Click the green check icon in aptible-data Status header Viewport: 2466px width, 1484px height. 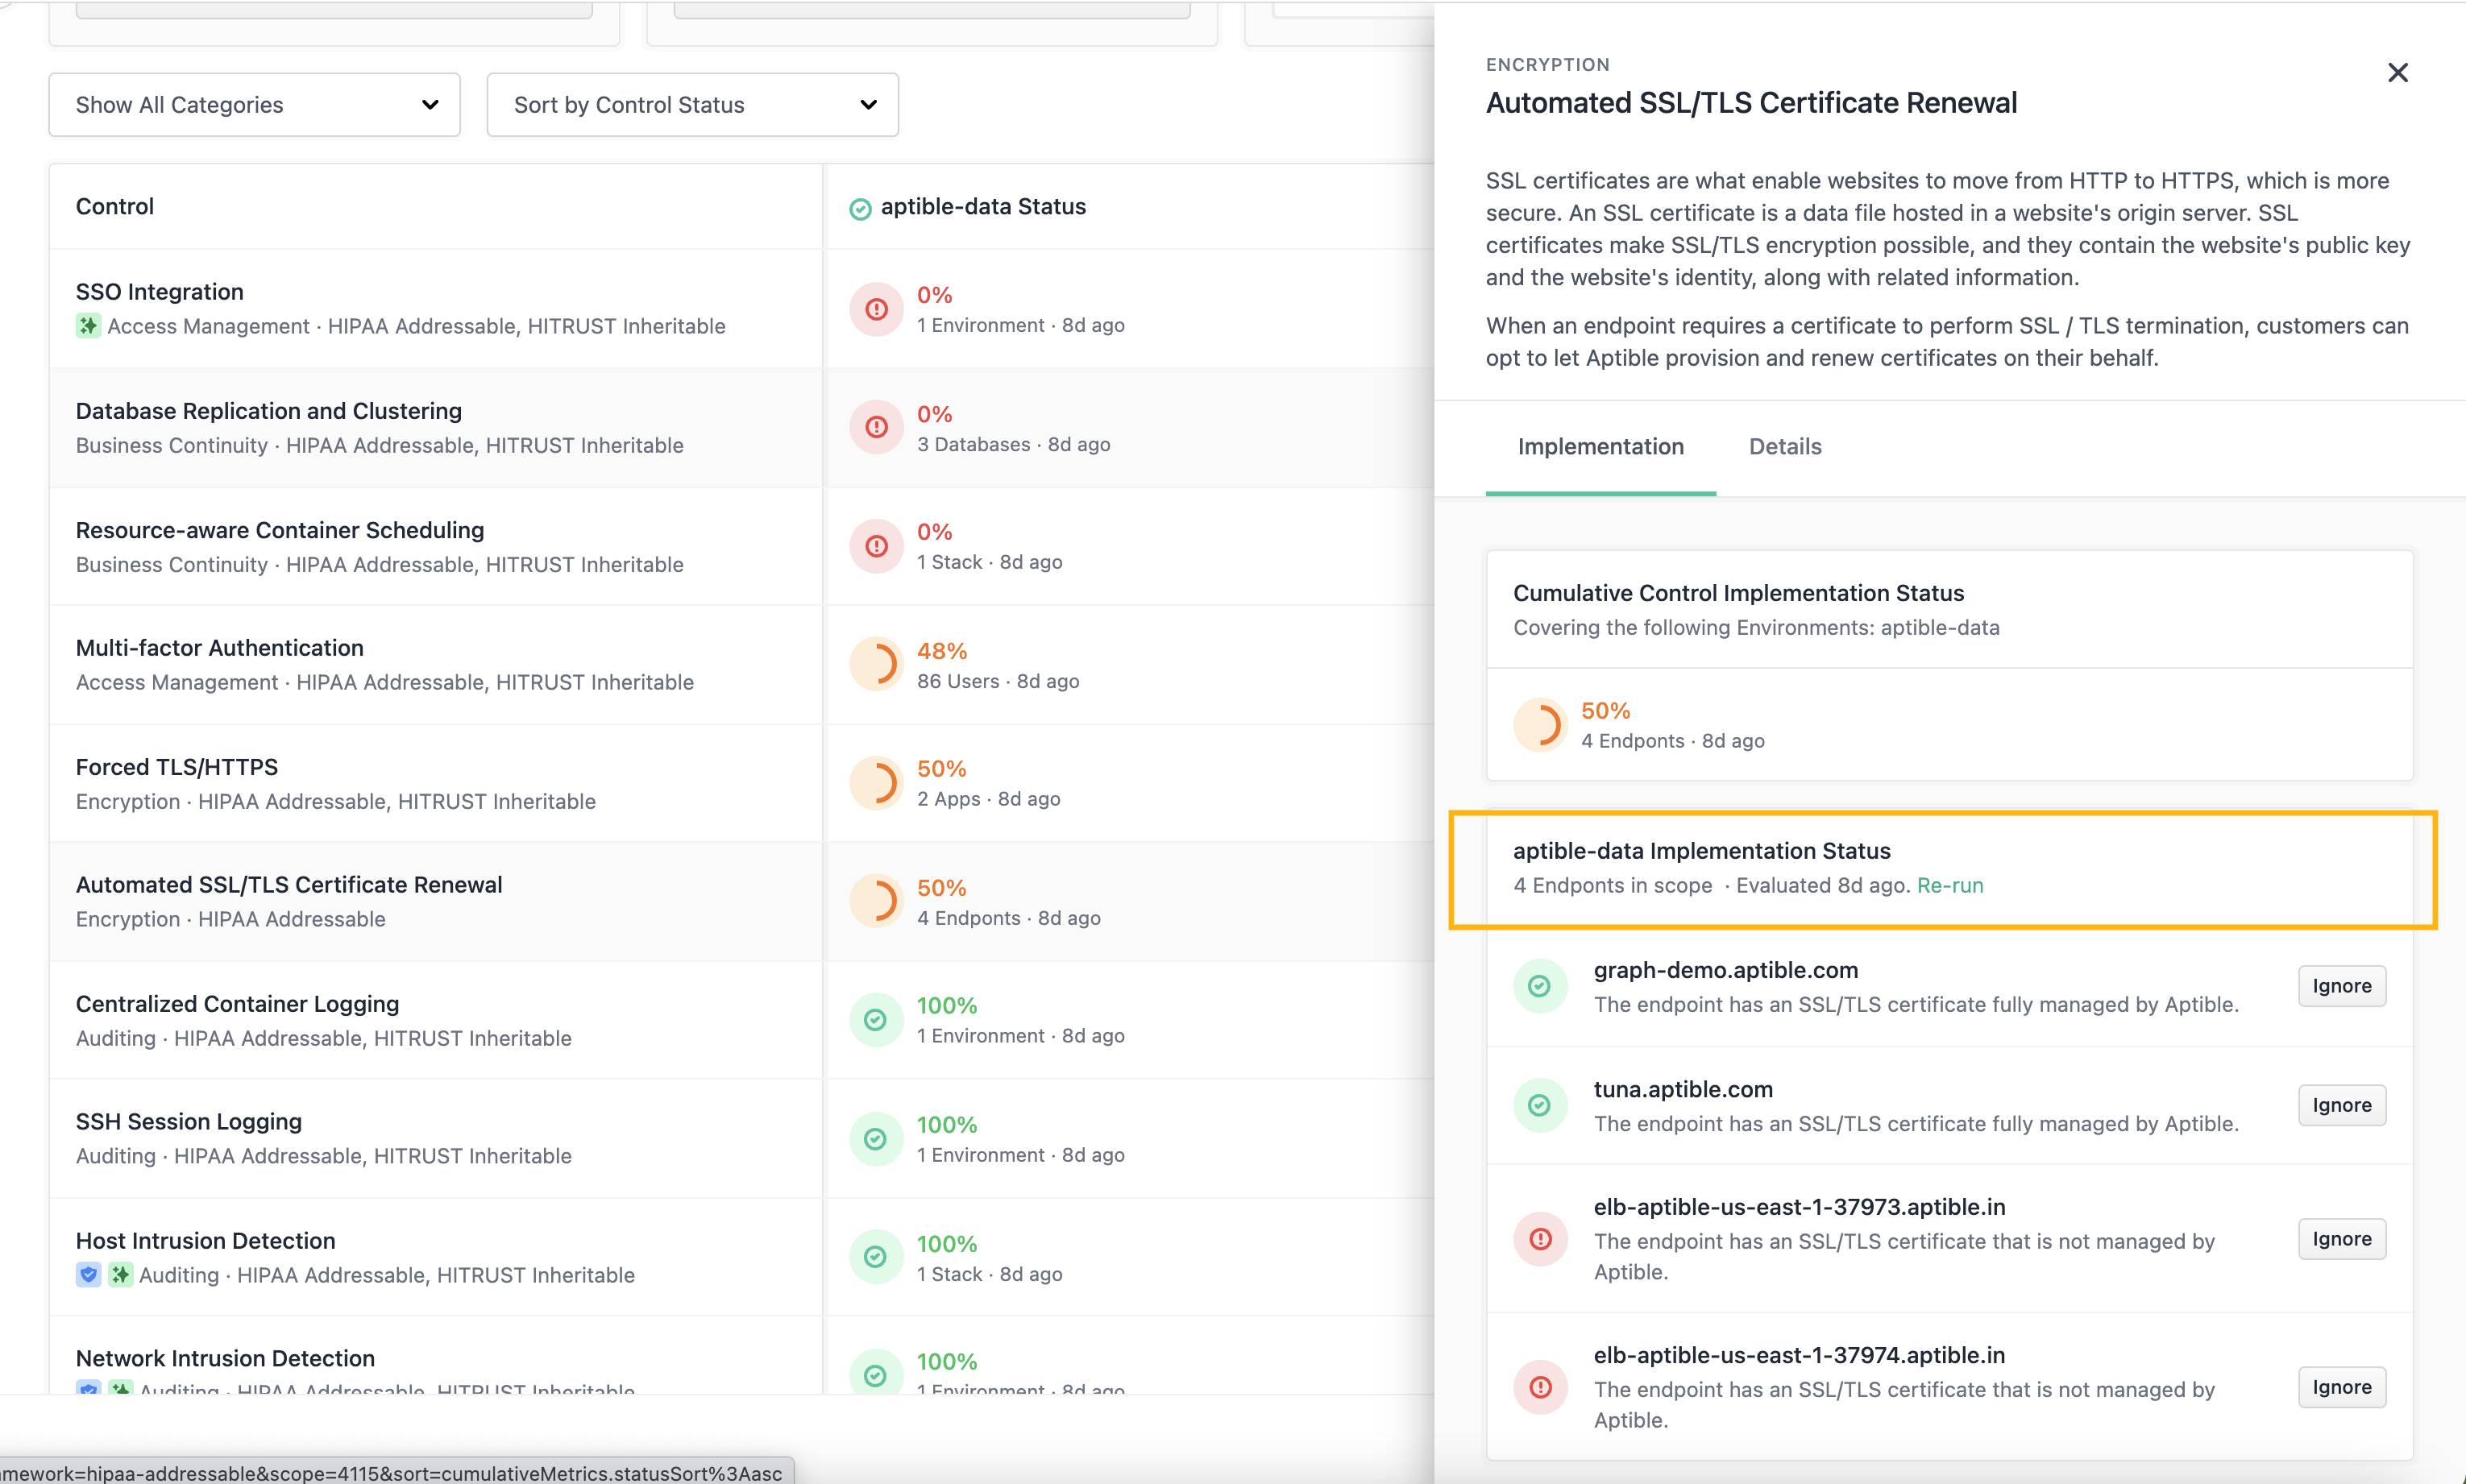[x=860, y=208]
